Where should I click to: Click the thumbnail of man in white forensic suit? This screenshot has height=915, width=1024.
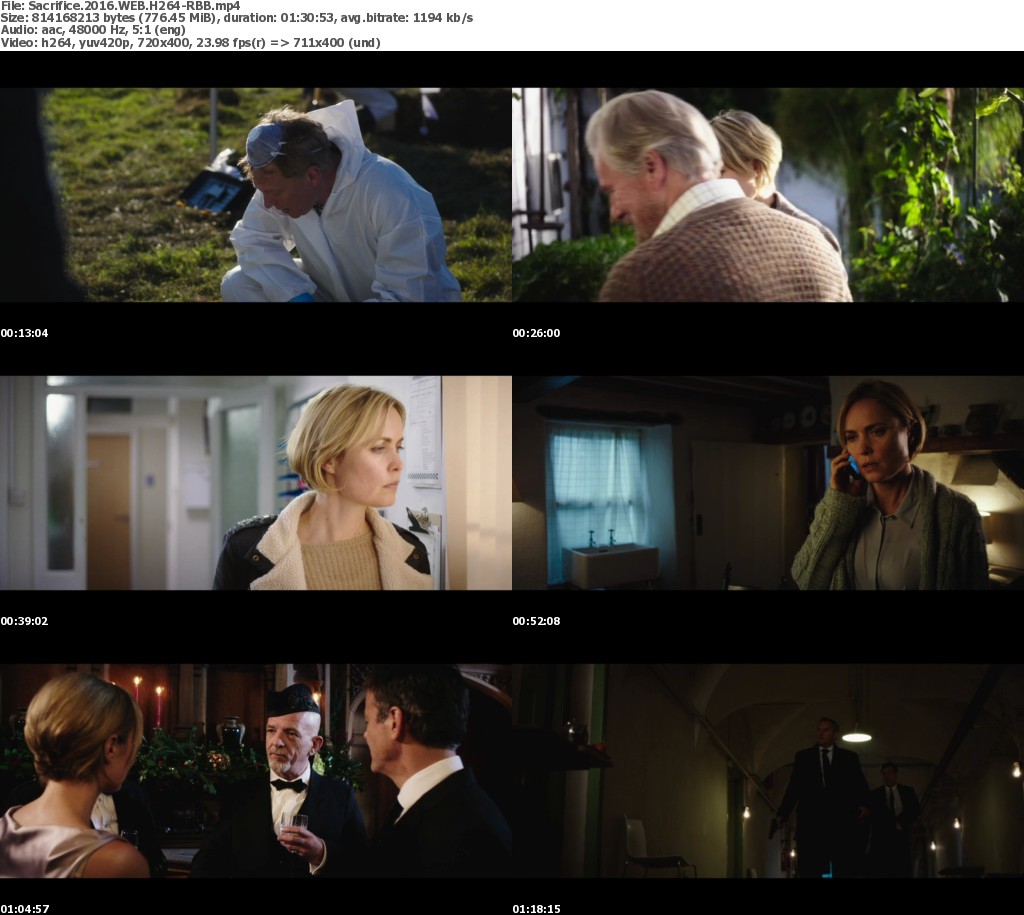pyautogui.click(x=256, y=195)
